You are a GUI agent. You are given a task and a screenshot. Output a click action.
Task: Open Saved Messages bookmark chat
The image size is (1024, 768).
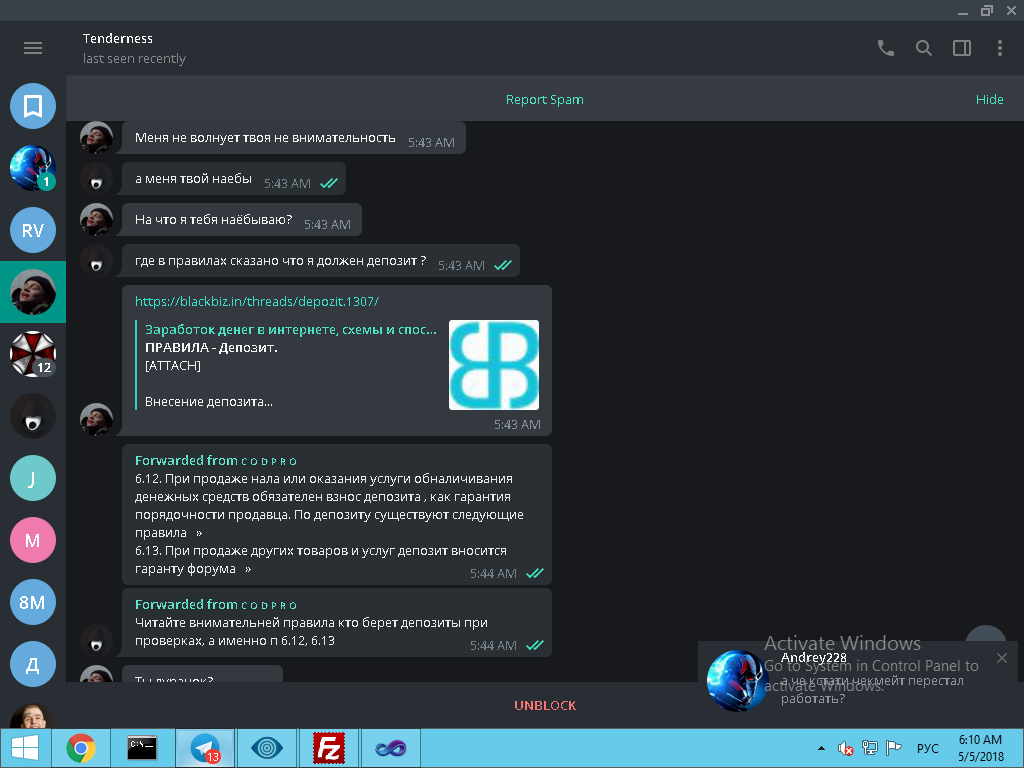tap(33, 106)
